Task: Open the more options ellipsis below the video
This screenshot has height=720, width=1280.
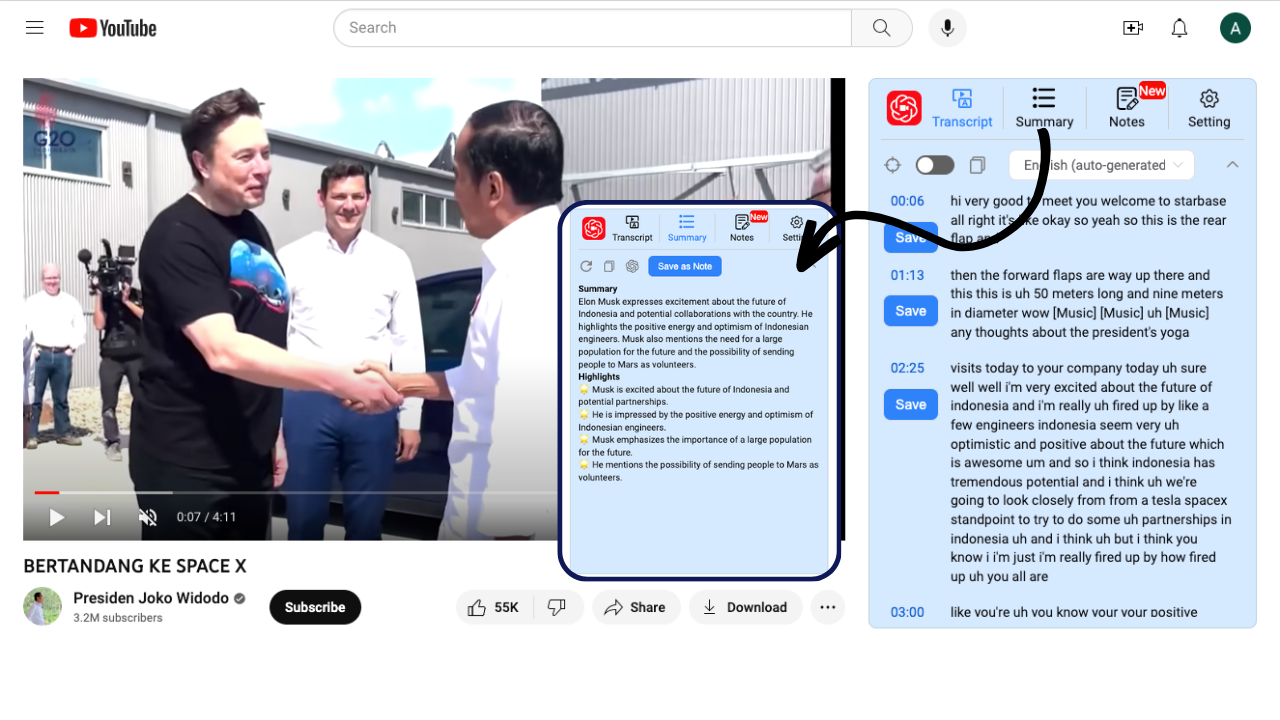Action: (x=827, y=606)
